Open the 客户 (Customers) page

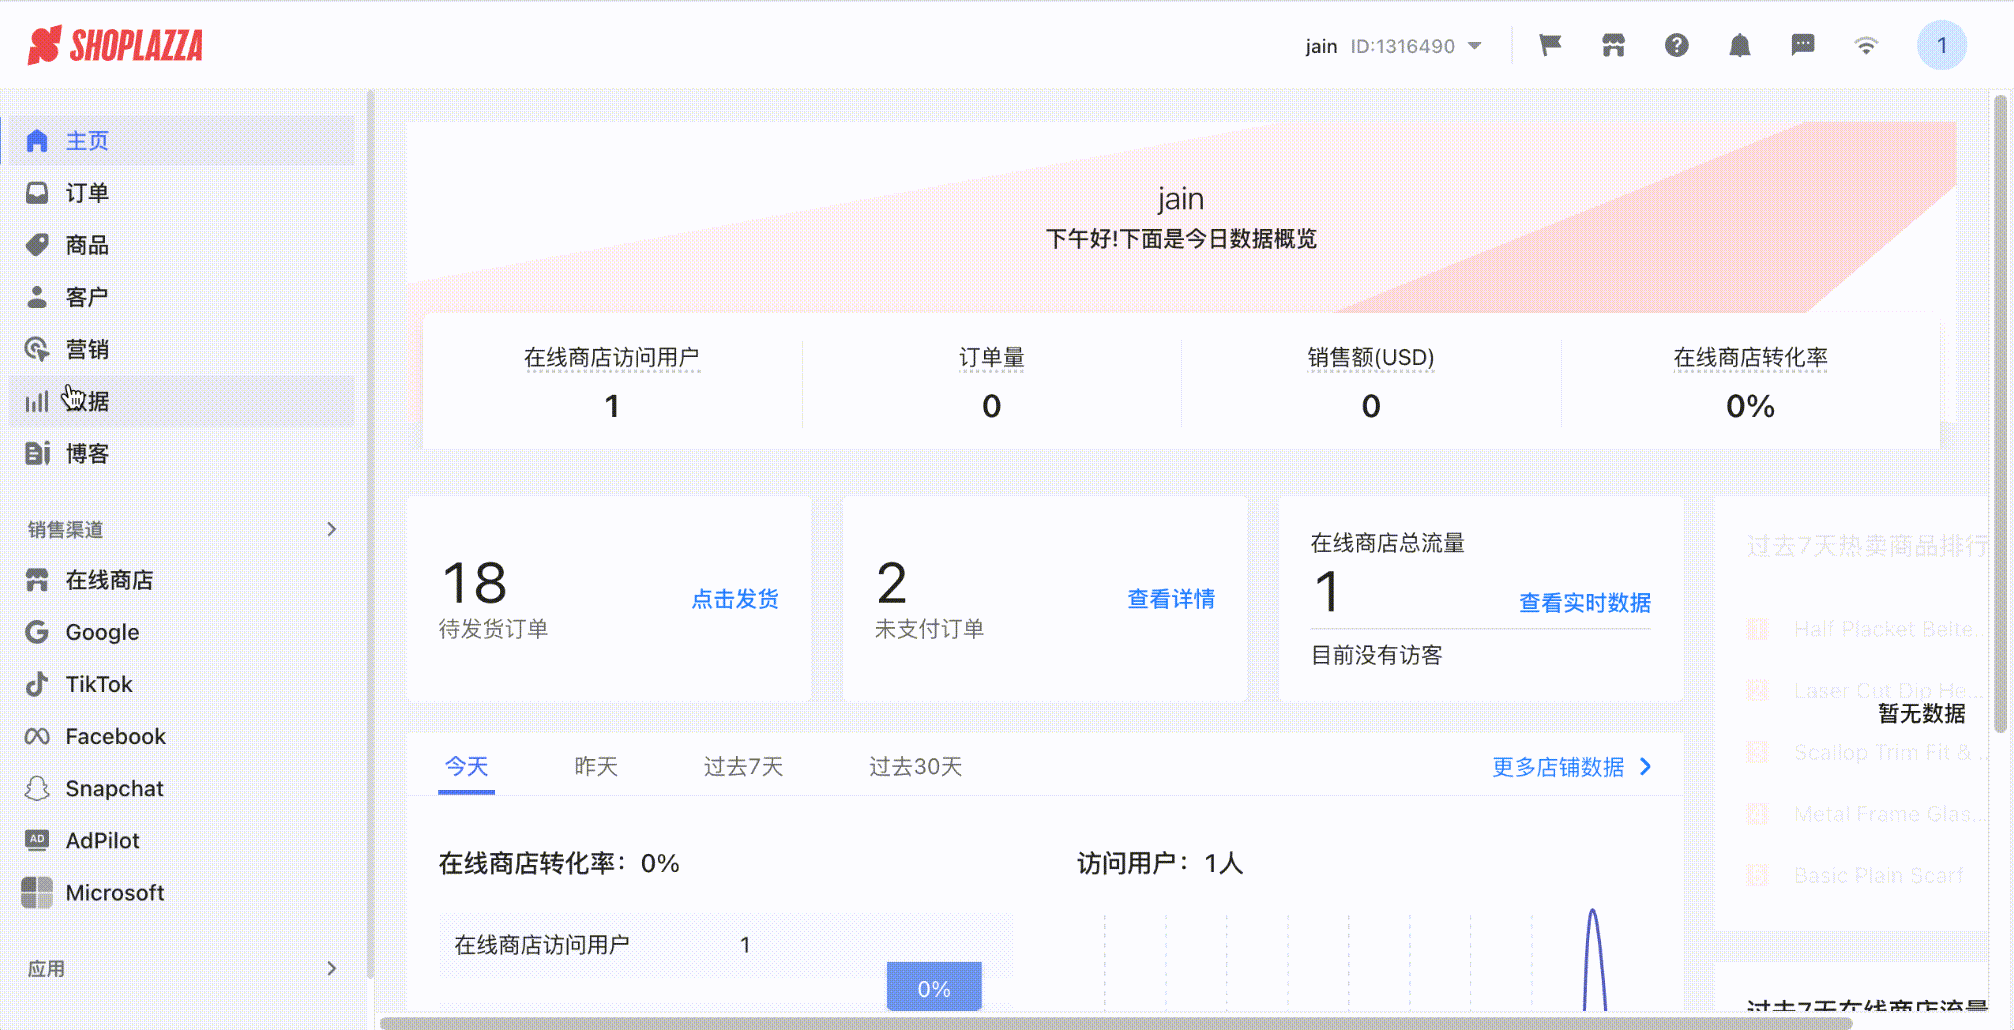(86, 297)
